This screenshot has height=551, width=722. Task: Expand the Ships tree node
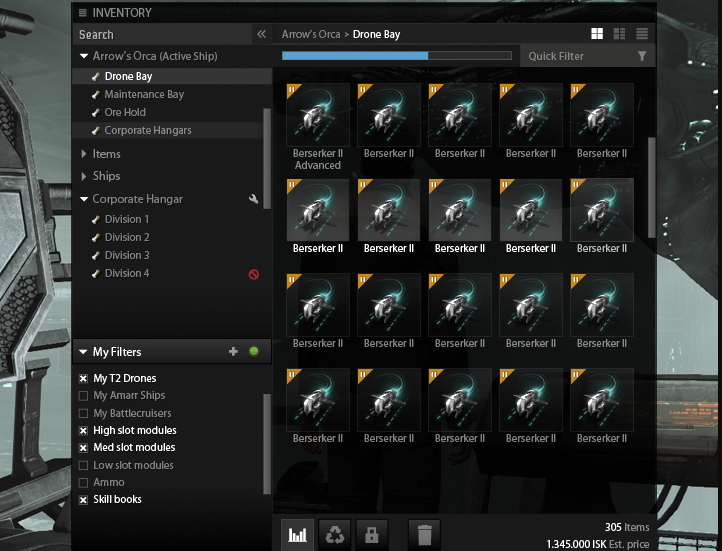coord(84,176)
